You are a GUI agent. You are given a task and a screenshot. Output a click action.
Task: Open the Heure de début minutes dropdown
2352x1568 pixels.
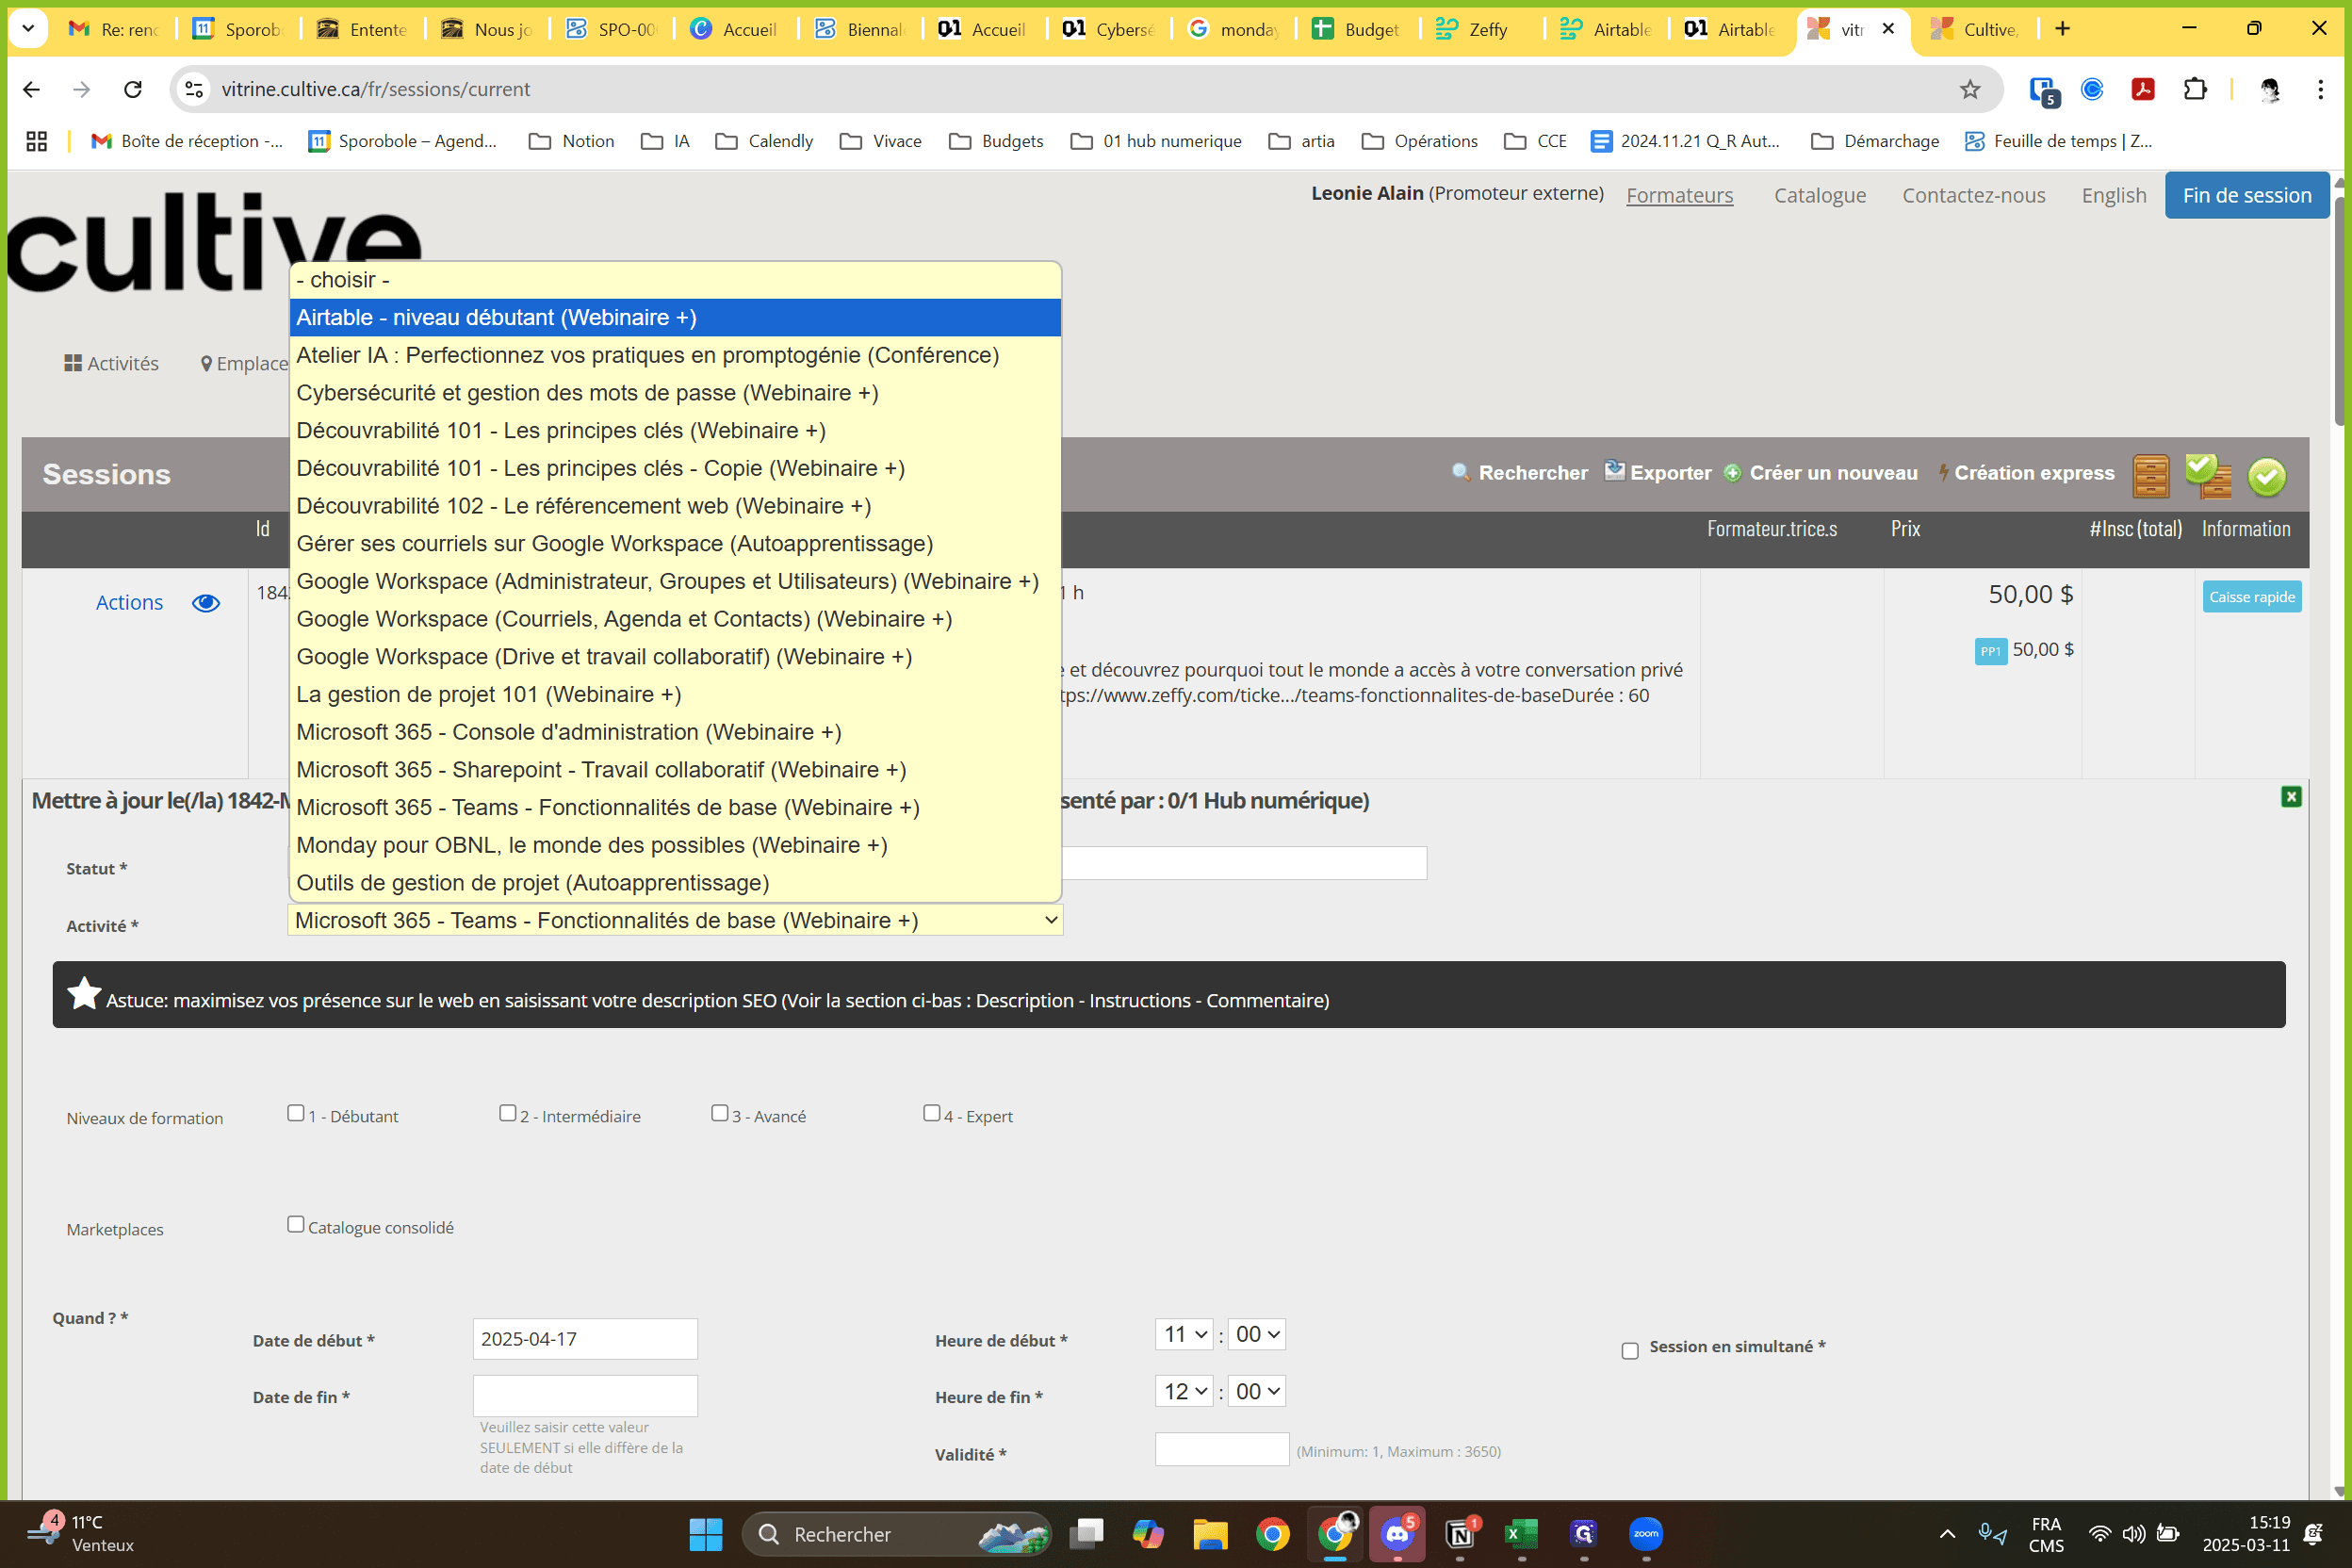[1257, 1334]
